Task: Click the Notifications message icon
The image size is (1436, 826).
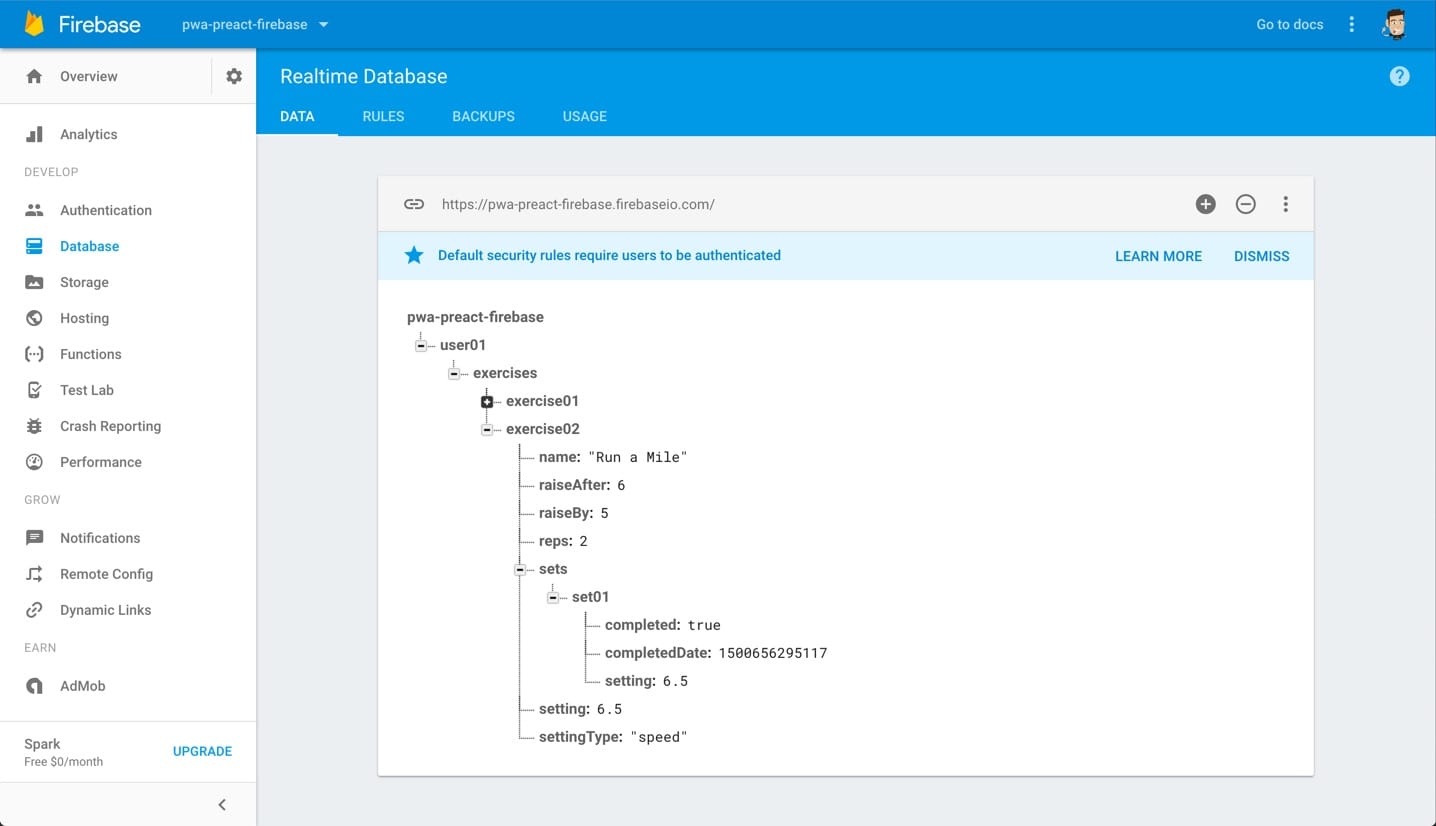Action: 34,538
